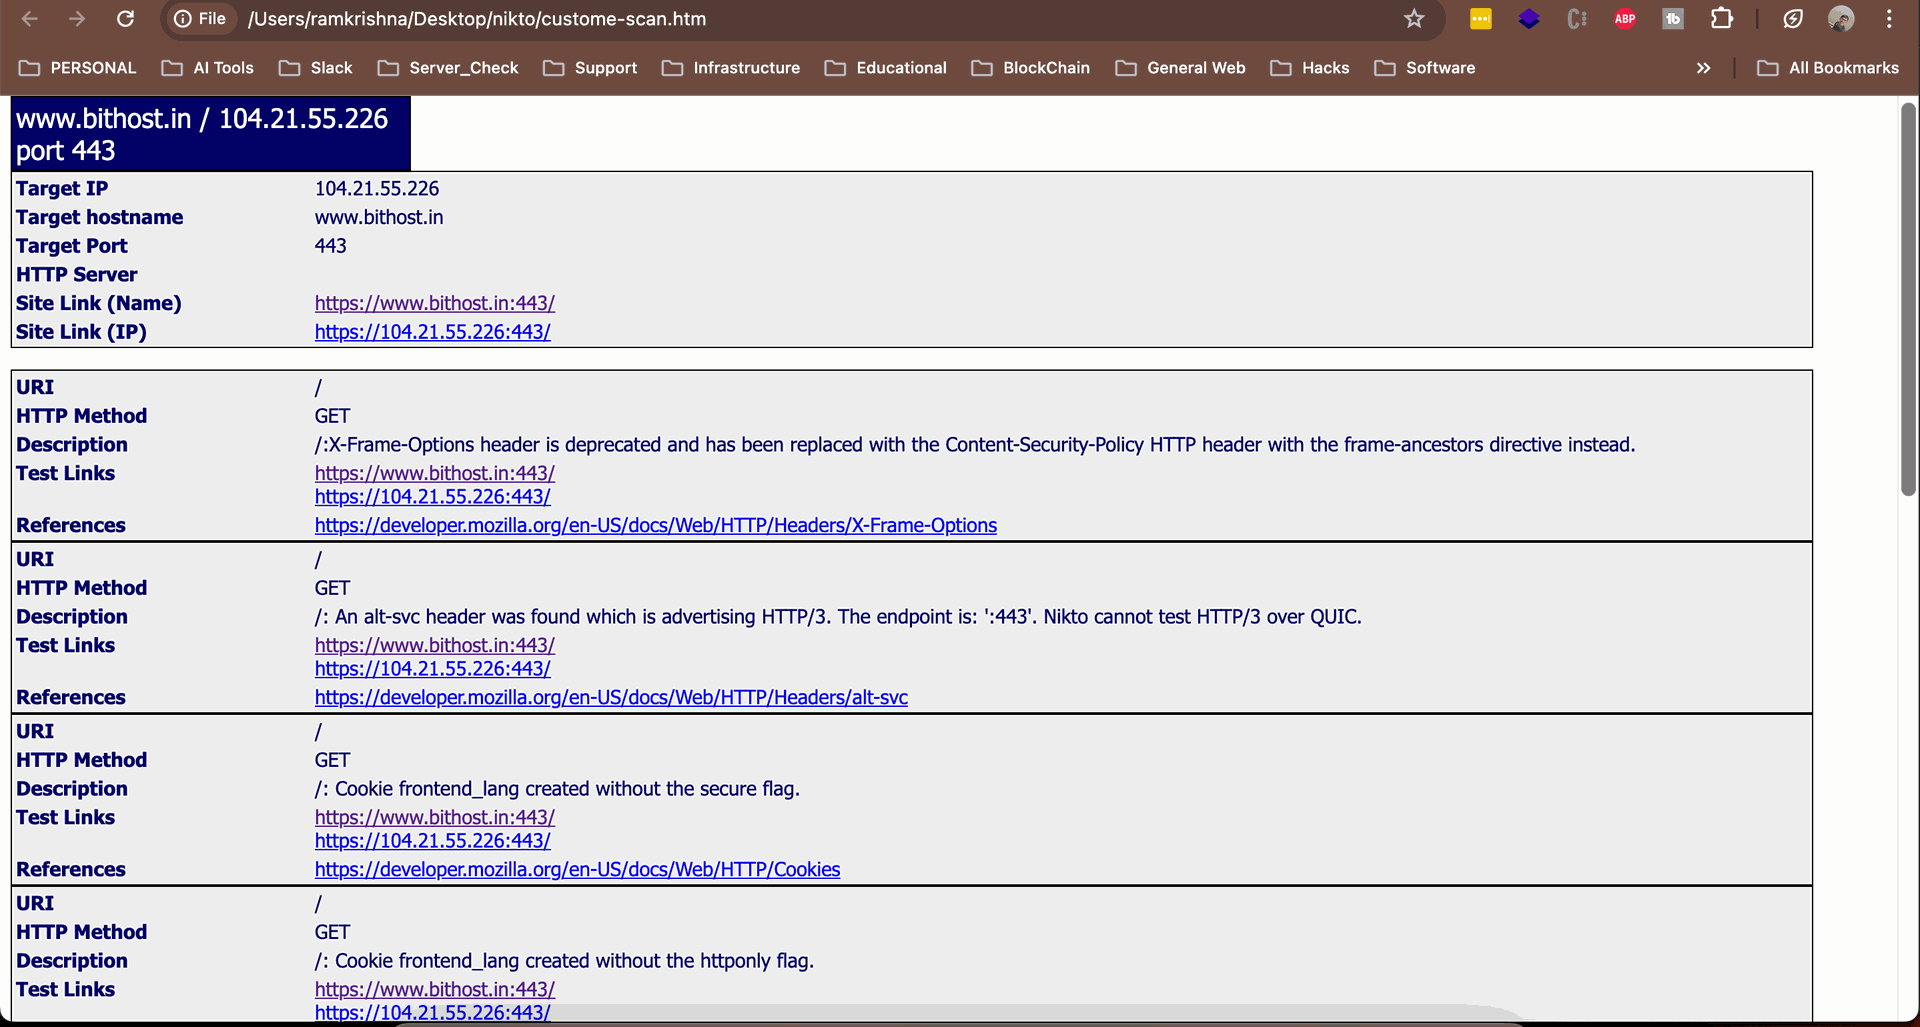Reload the custome-scan.htm page
Screen dimensions: 1920x1027
[125, 19]
